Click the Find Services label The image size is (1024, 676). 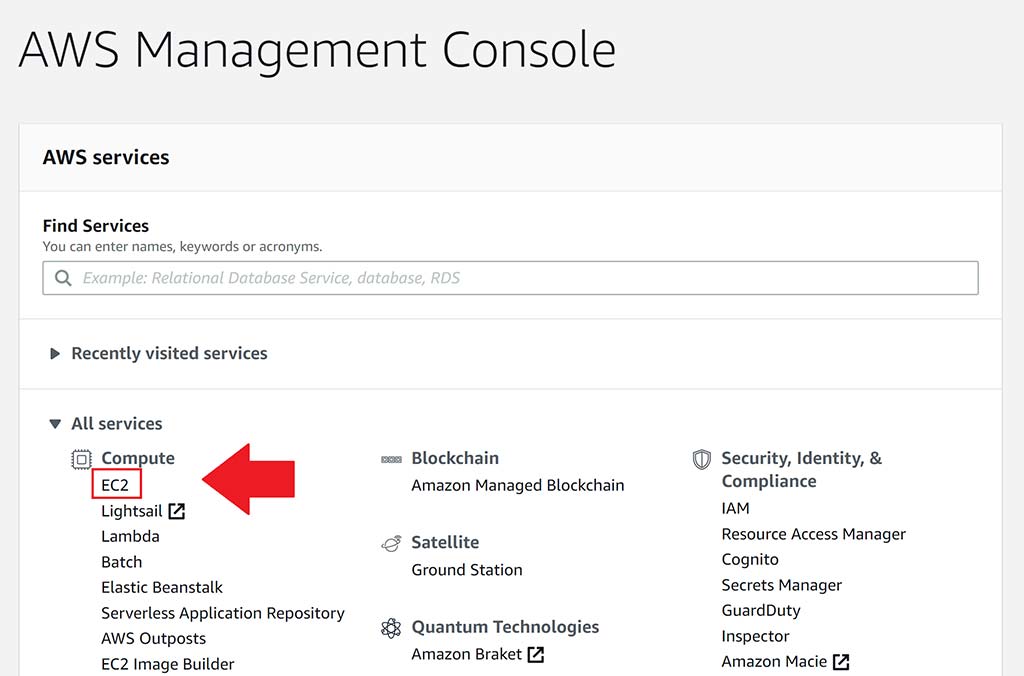click(x=96, y=226)
